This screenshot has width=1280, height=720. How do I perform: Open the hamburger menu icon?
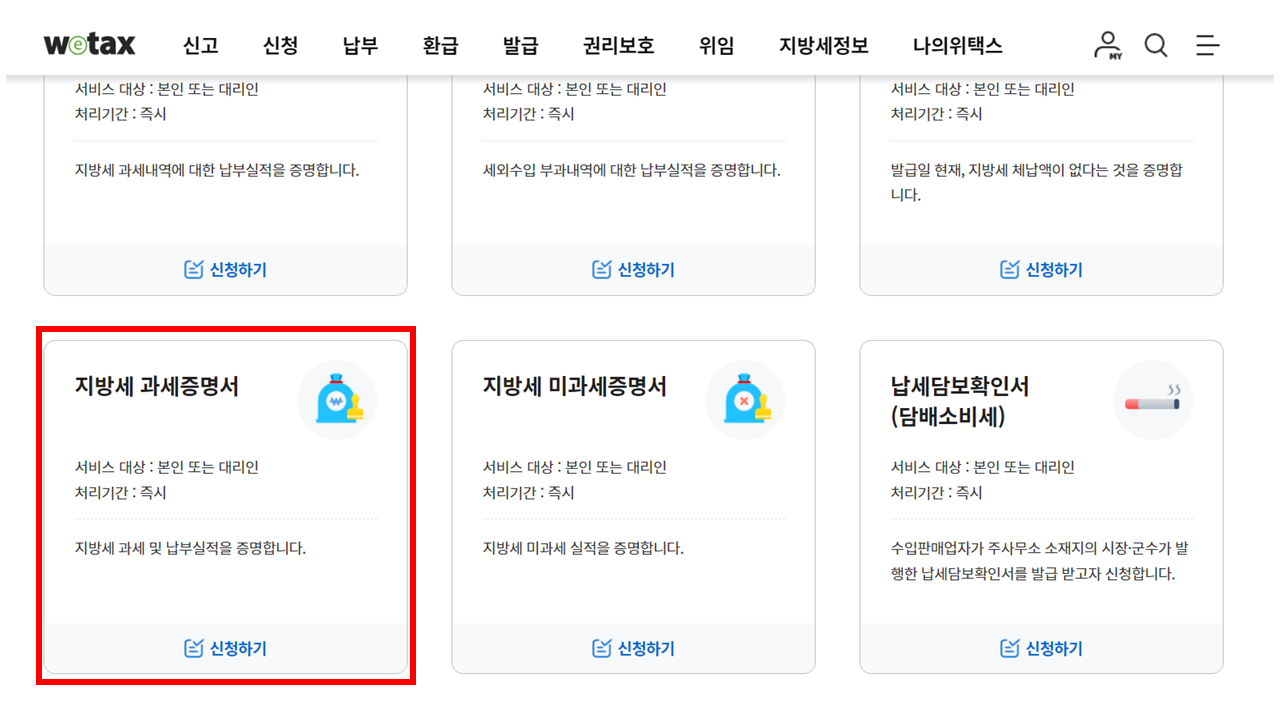point(1207,45)
